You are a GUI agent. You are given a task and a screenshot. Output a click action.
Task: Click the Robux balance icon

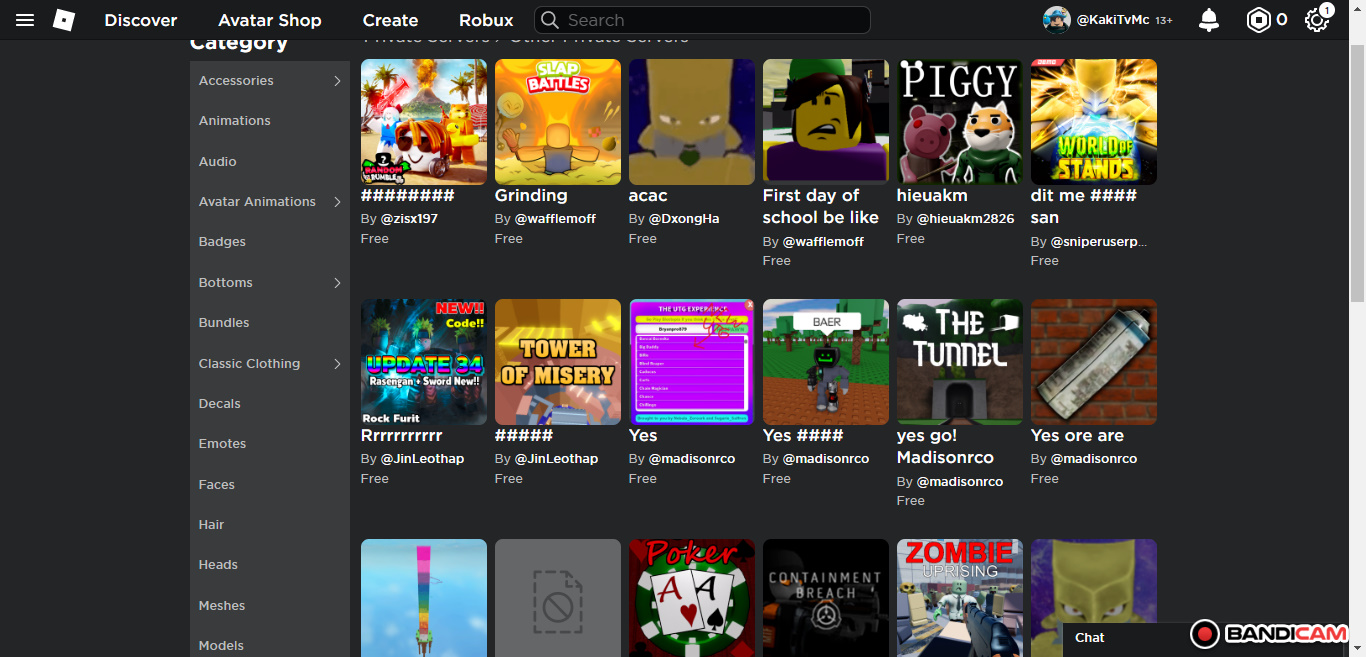click(1257, 20)
